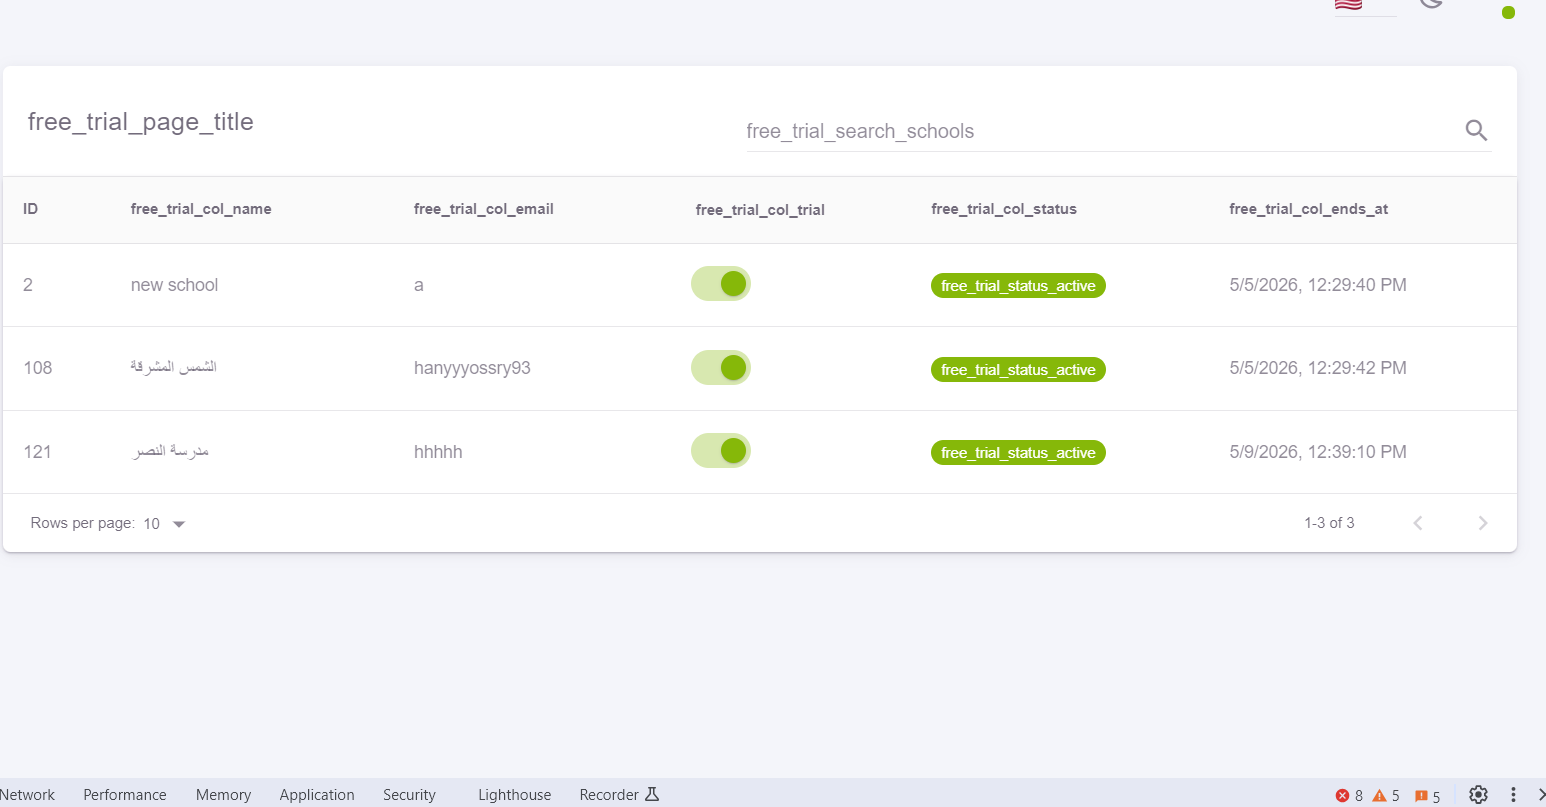
Task: Click active status badge for row 108
Action: [1018, 370]
